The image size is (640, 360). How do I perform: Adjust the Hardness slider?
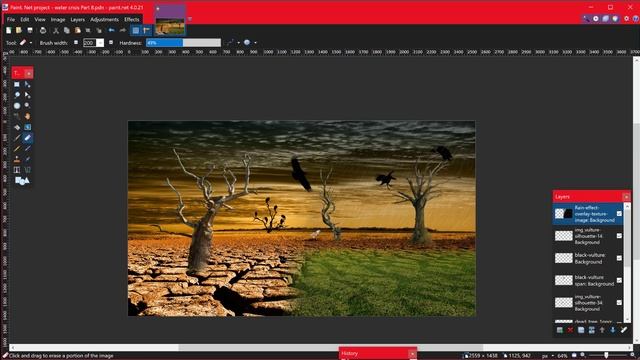183,42
